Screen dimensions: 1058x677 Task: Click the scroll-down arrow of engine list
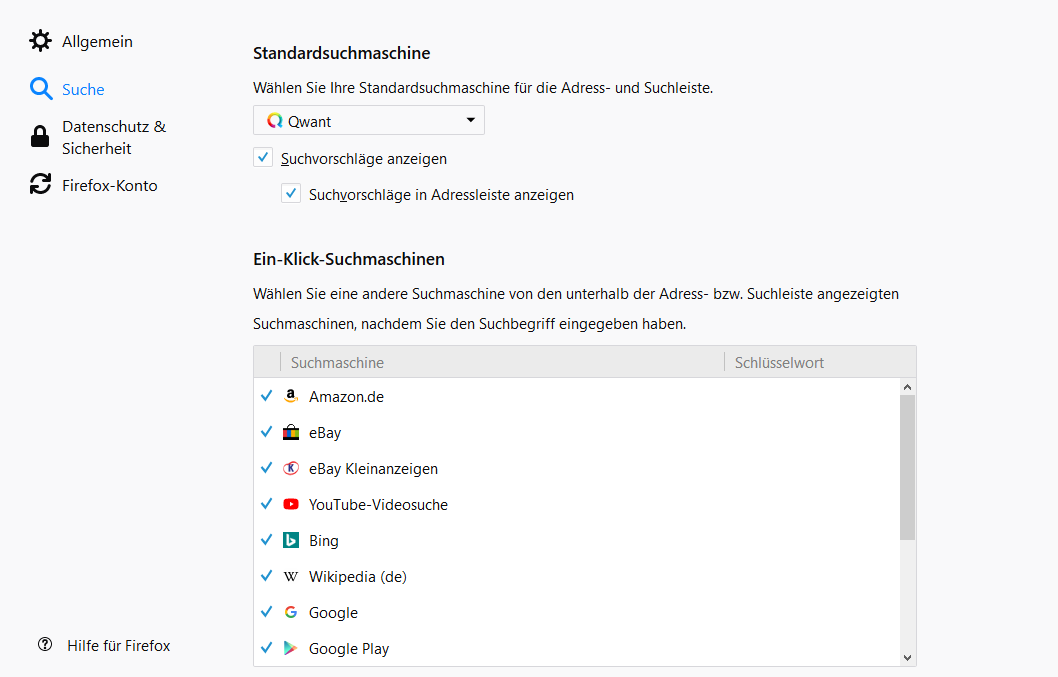pos(907,657)
